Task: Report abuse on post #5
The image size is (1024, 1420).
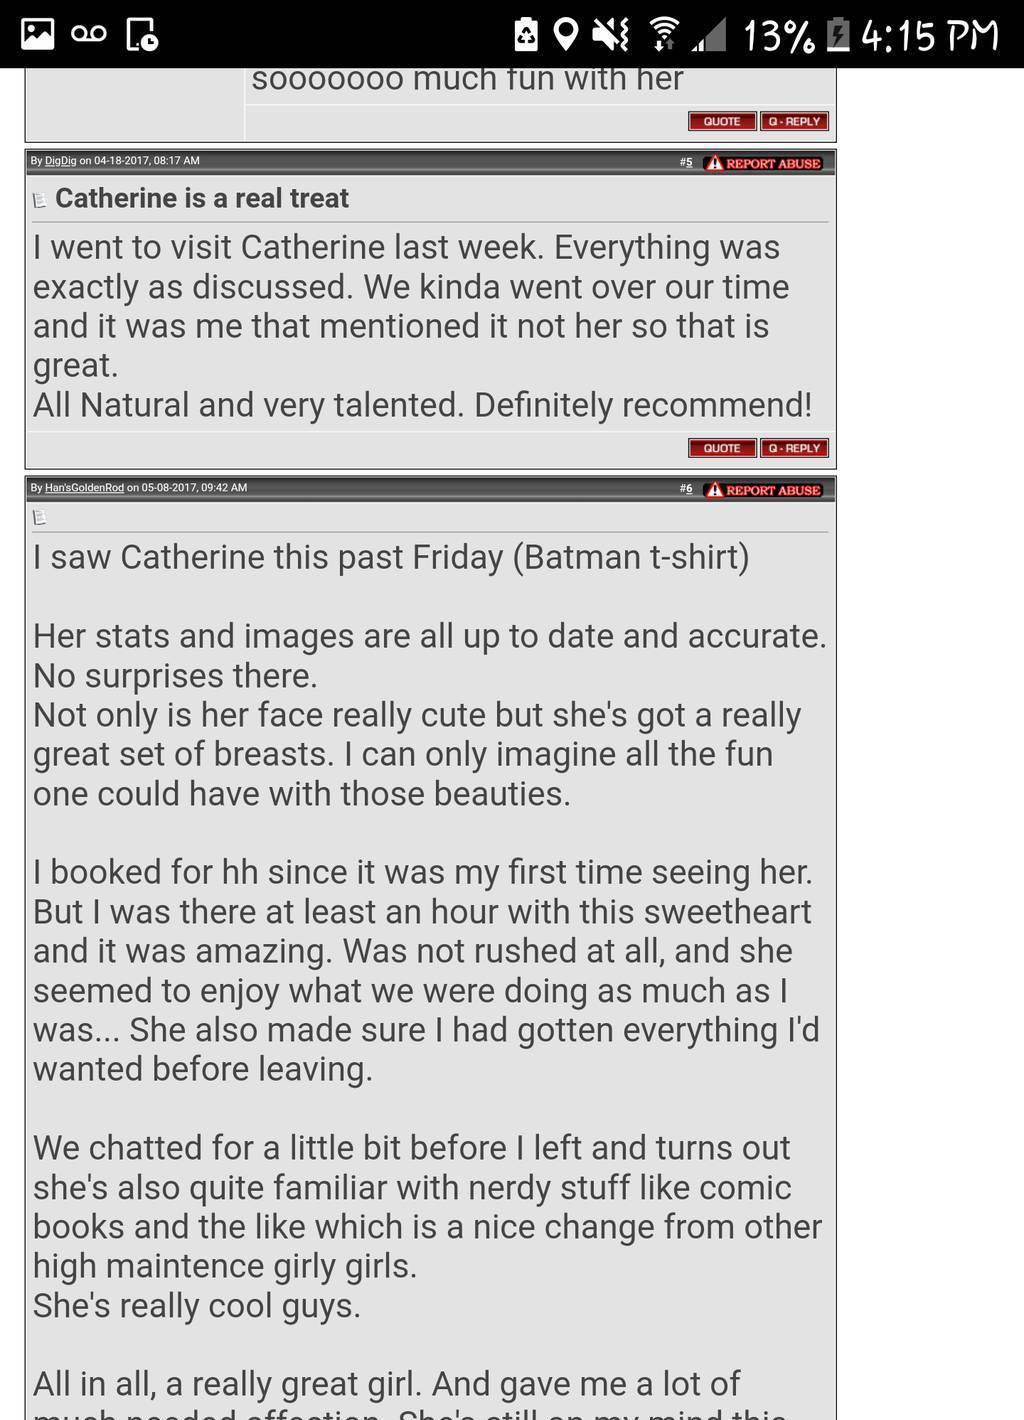Action: [764, 163]
